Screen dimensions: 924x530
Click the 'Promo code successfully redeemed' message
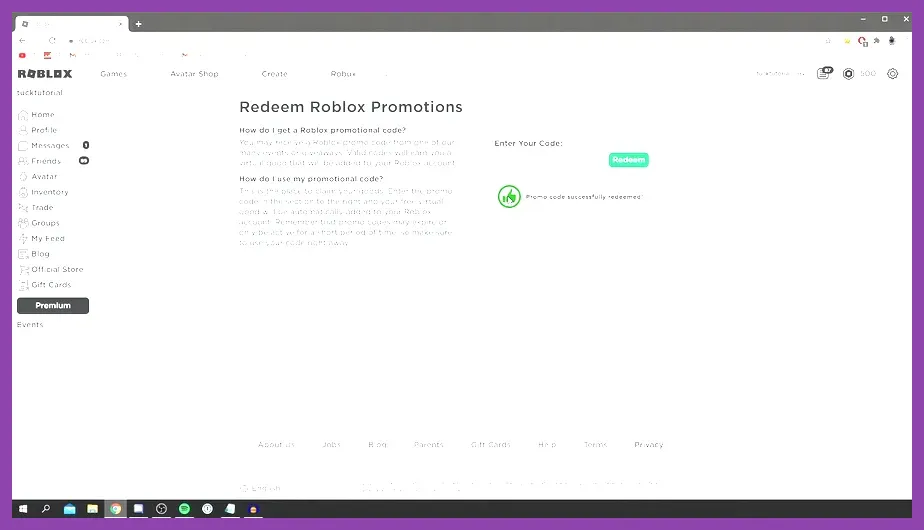[x=584, y=197]
